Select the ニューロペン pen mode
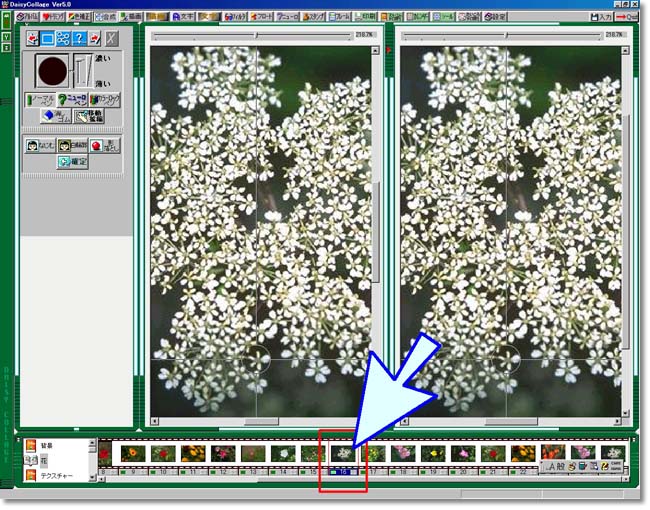The image size is (650, 510). click(73, 100)
